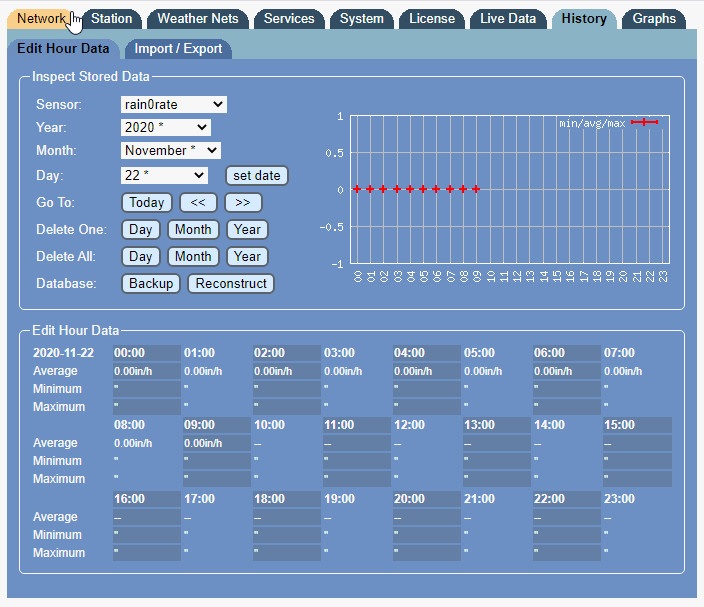Click the 2020-11-22 date label
Viewport: 704px width, 607px height.
coord(63,353)
